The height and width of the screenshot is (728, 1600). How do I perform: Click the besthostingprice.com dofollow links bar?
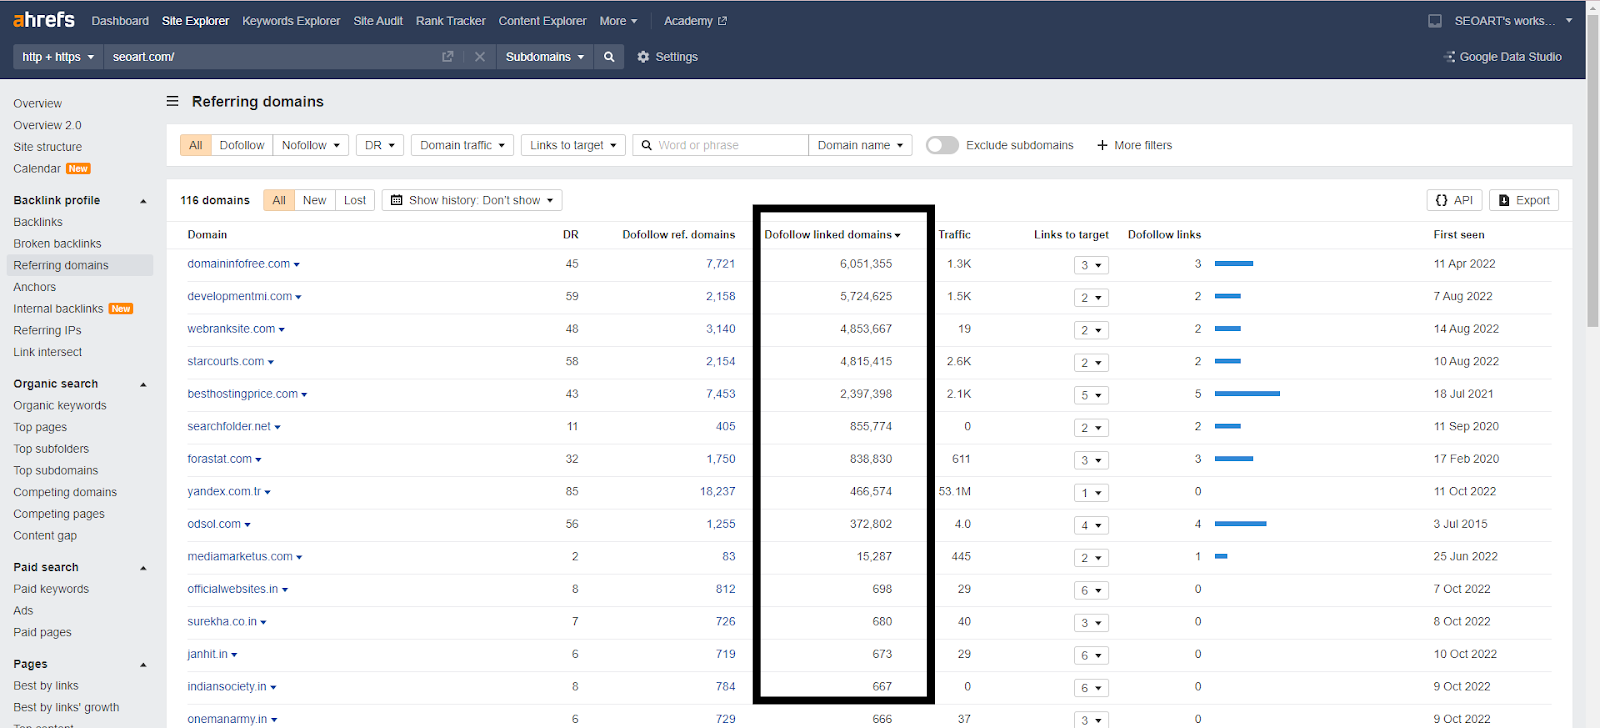[x=1247, y=394]
